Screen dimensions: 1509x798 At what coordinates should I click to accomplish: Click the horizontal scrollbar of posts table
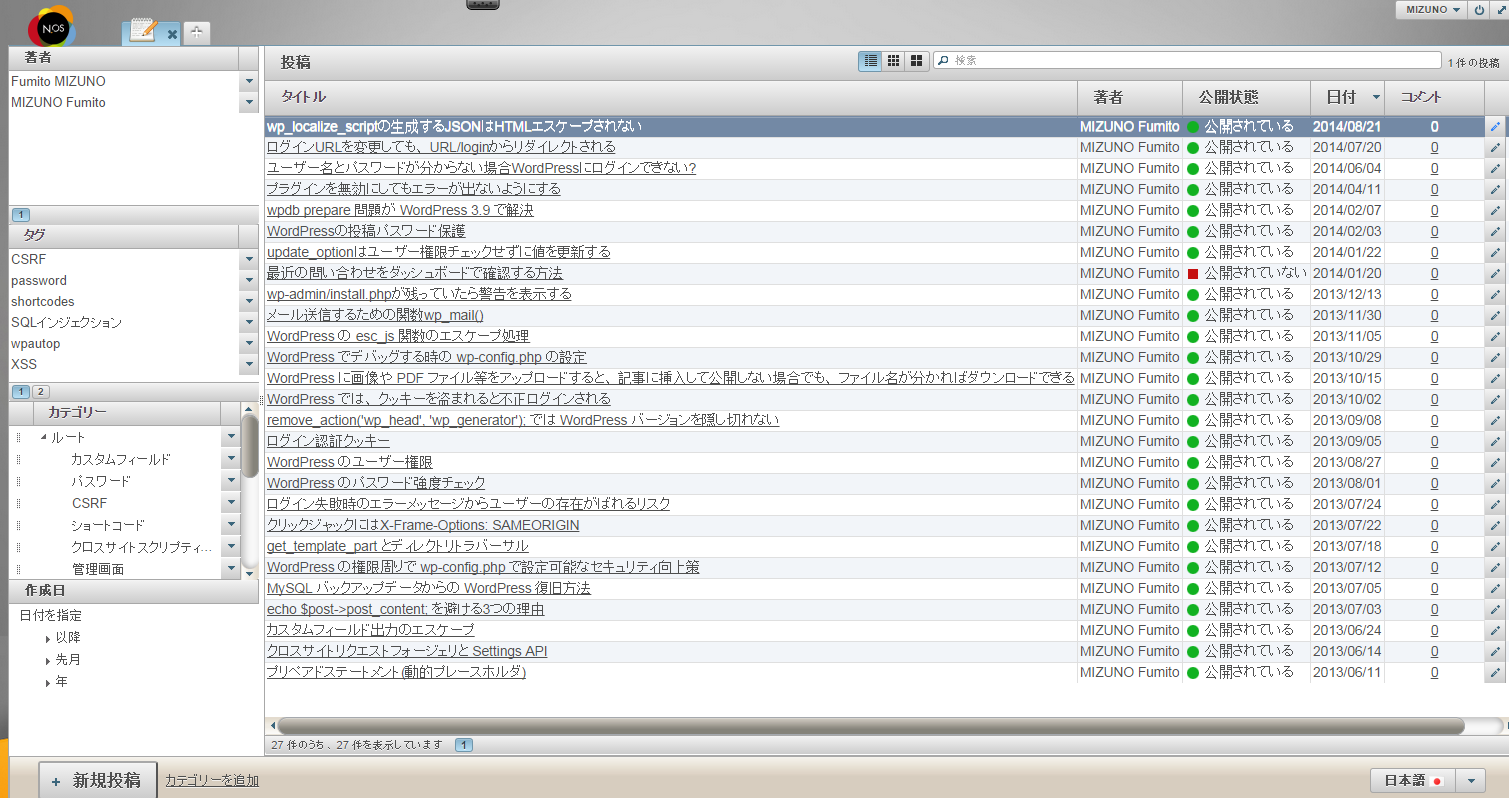tap(870, 726)
